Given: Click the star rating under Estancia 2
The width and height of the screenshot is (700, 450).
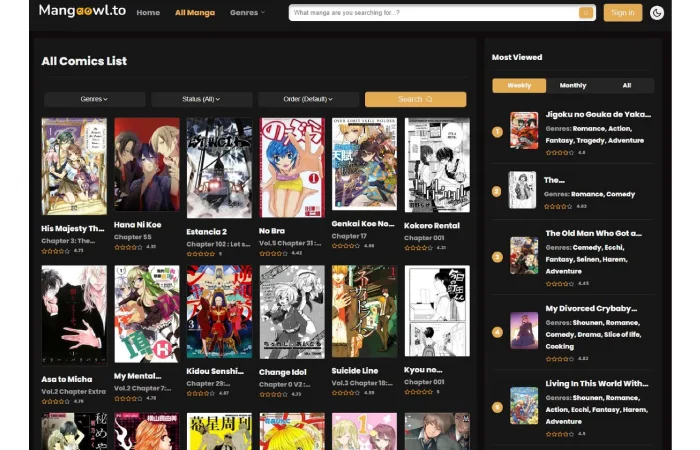Looking at the screenshot, I should [x=201, y=254].
